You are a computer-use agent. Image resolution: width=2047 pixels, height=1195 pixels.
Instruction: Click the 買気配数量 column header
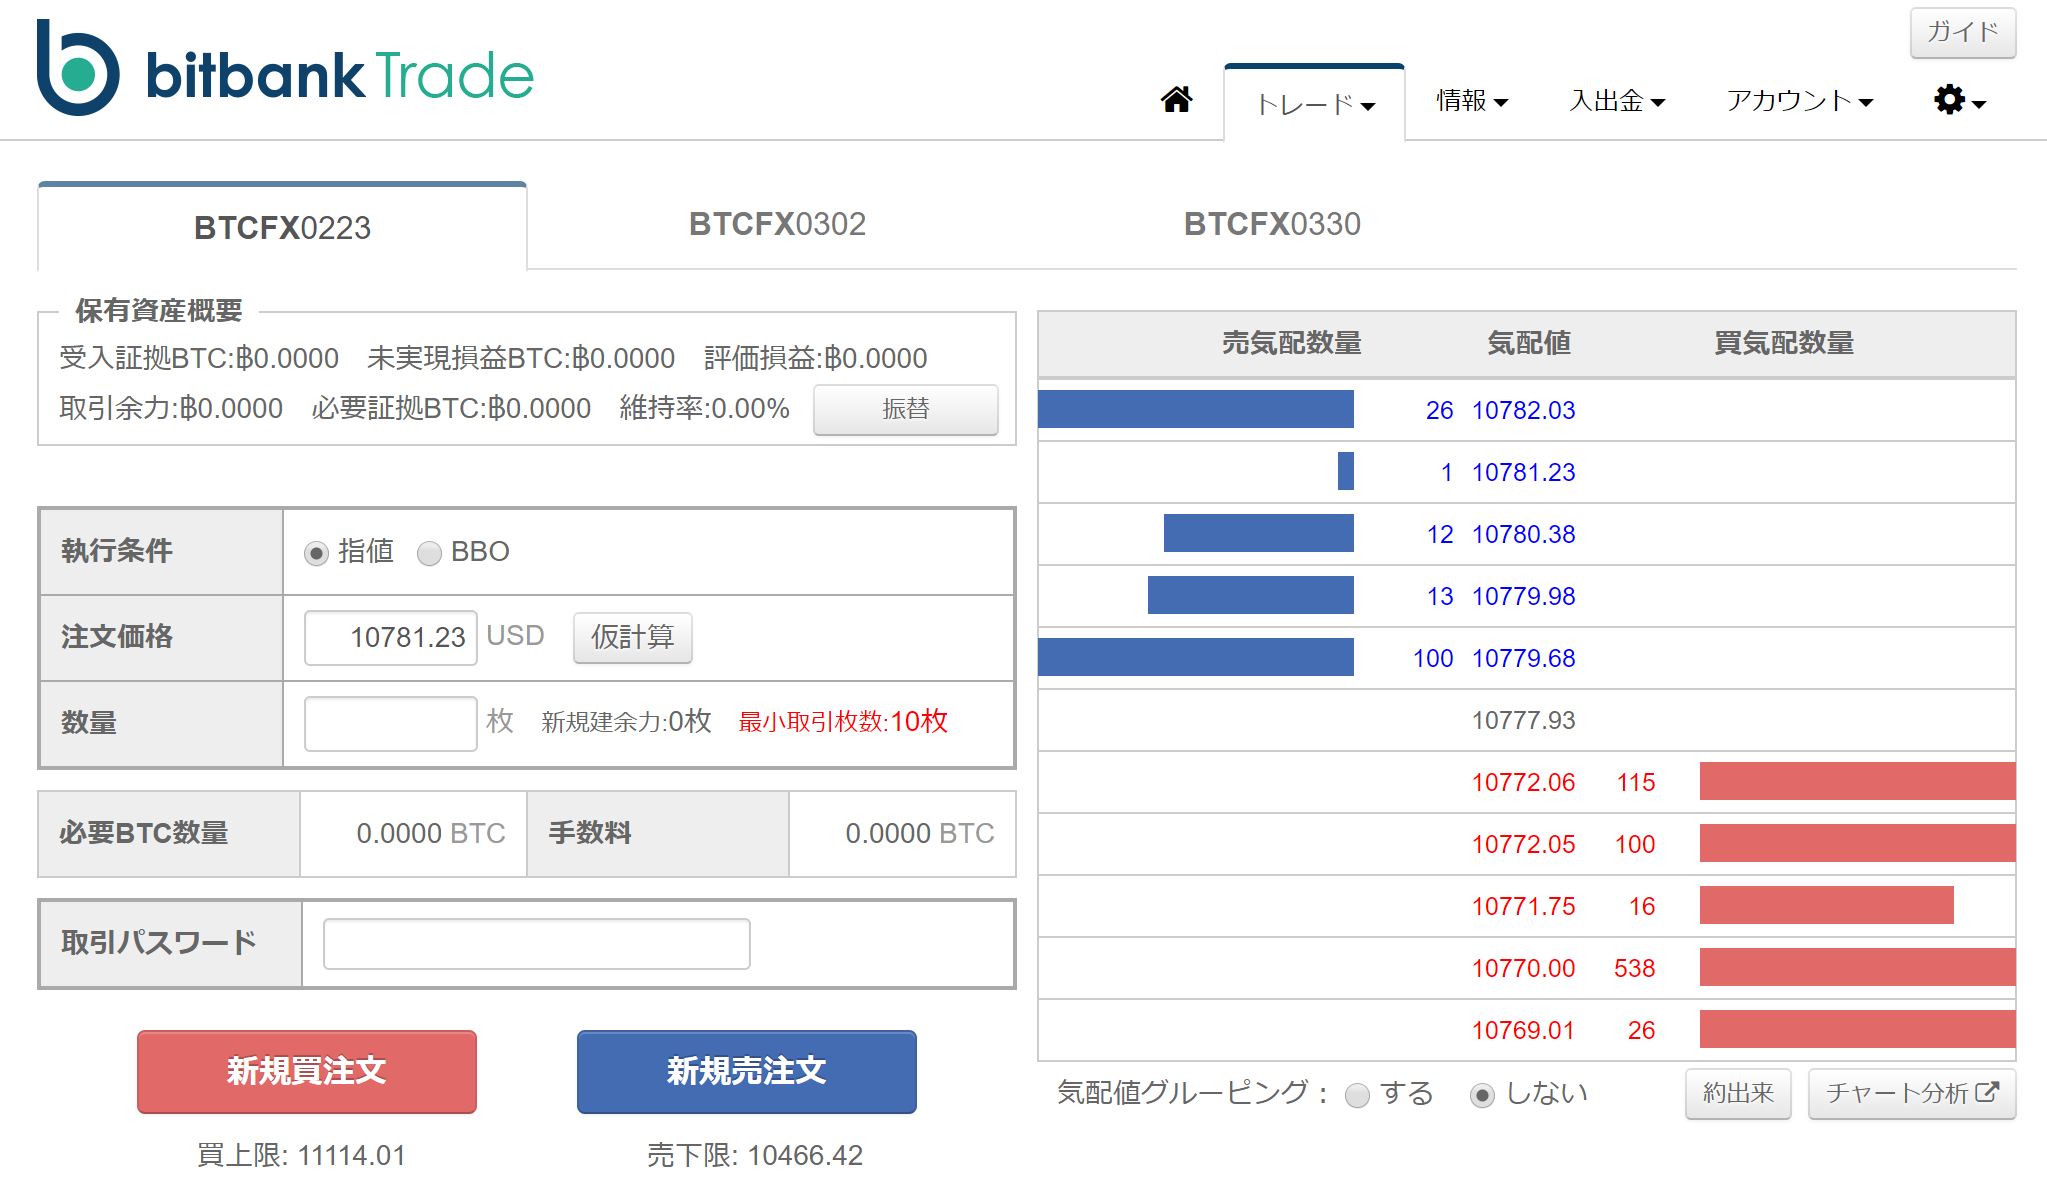pos(1784,343)
